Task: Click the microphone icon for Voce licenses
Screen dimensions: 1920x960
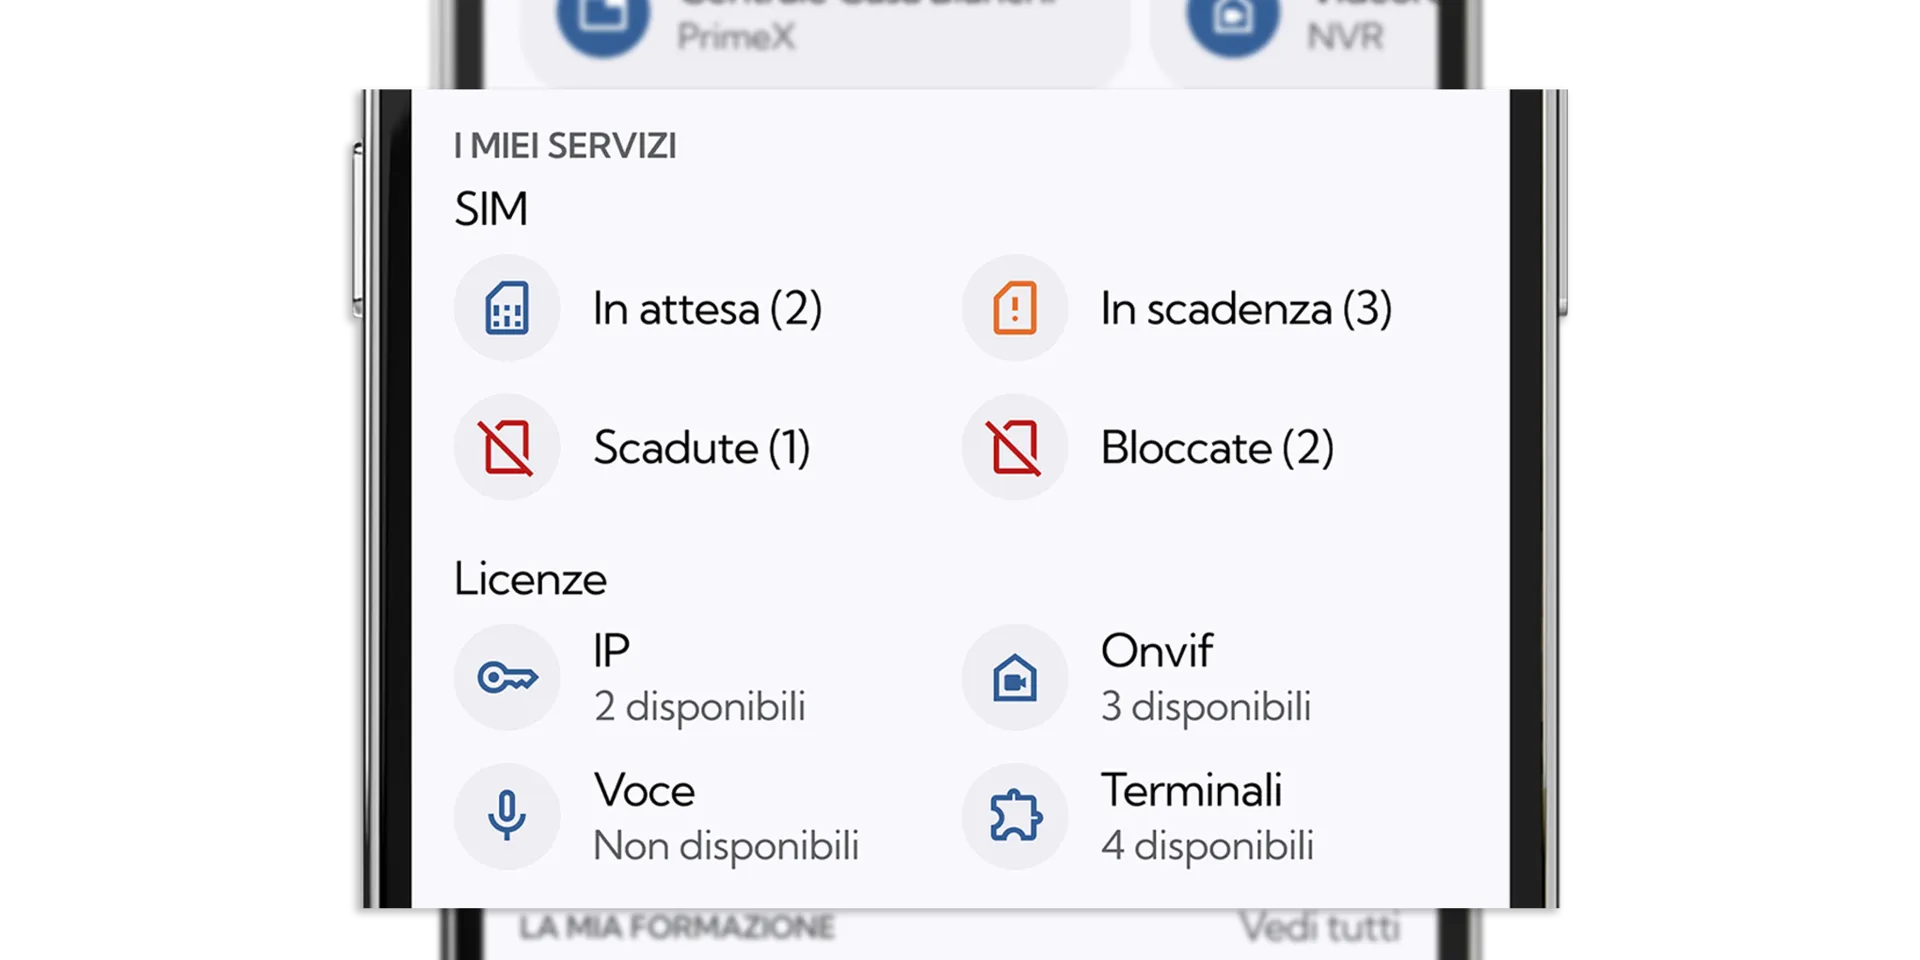Action: pyautogui.click(x=507, y=817)
